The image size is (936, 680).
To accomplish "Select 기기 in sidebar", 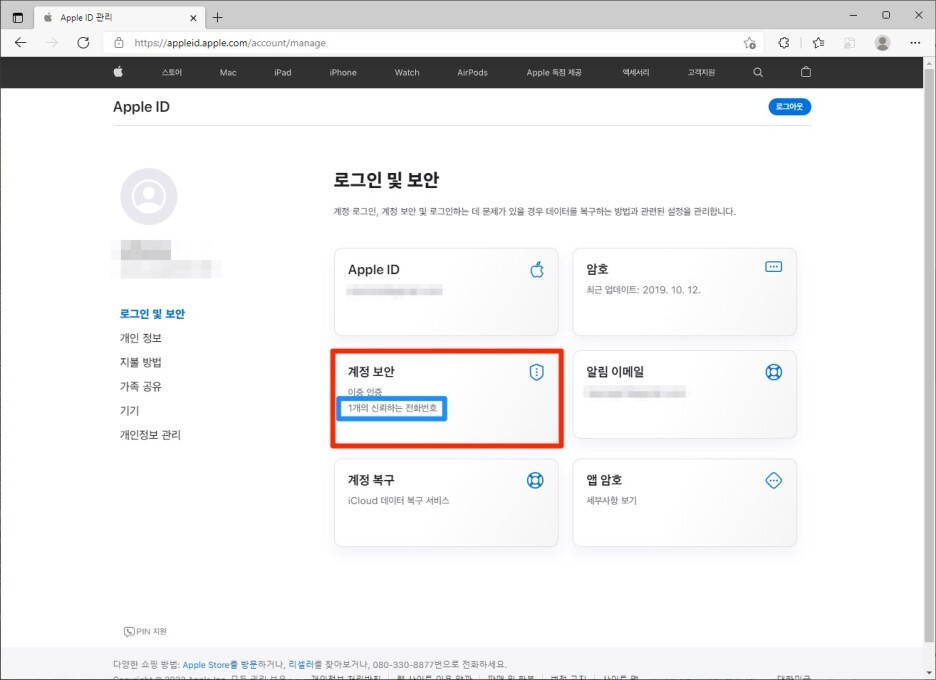I will point(129,411).
